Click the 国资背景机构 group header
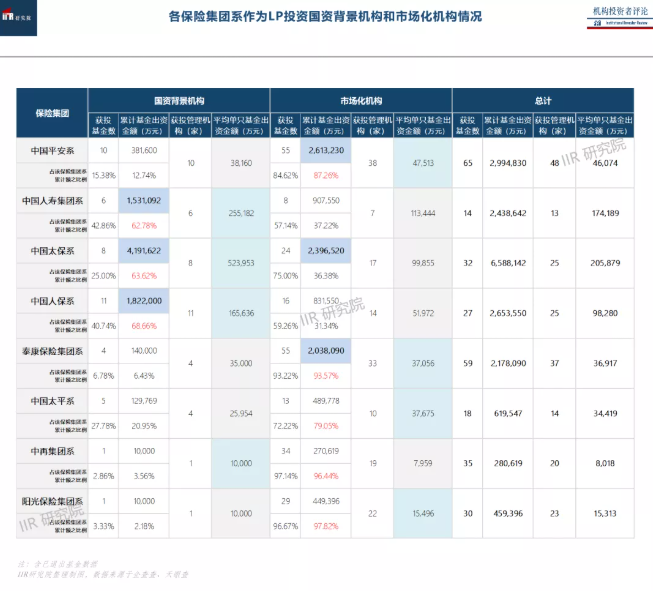 179,100
